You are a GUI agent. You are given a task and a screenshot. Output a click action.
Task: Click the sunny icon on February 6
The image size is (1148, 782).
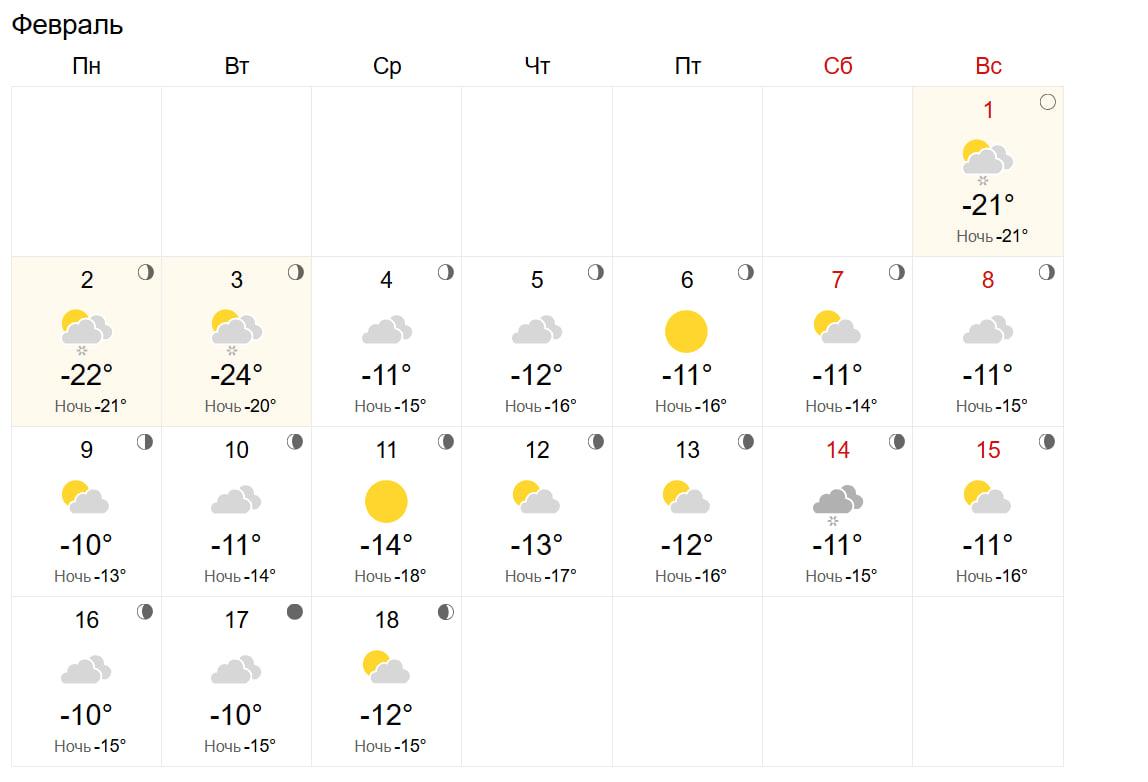click(x=686, y=332)
